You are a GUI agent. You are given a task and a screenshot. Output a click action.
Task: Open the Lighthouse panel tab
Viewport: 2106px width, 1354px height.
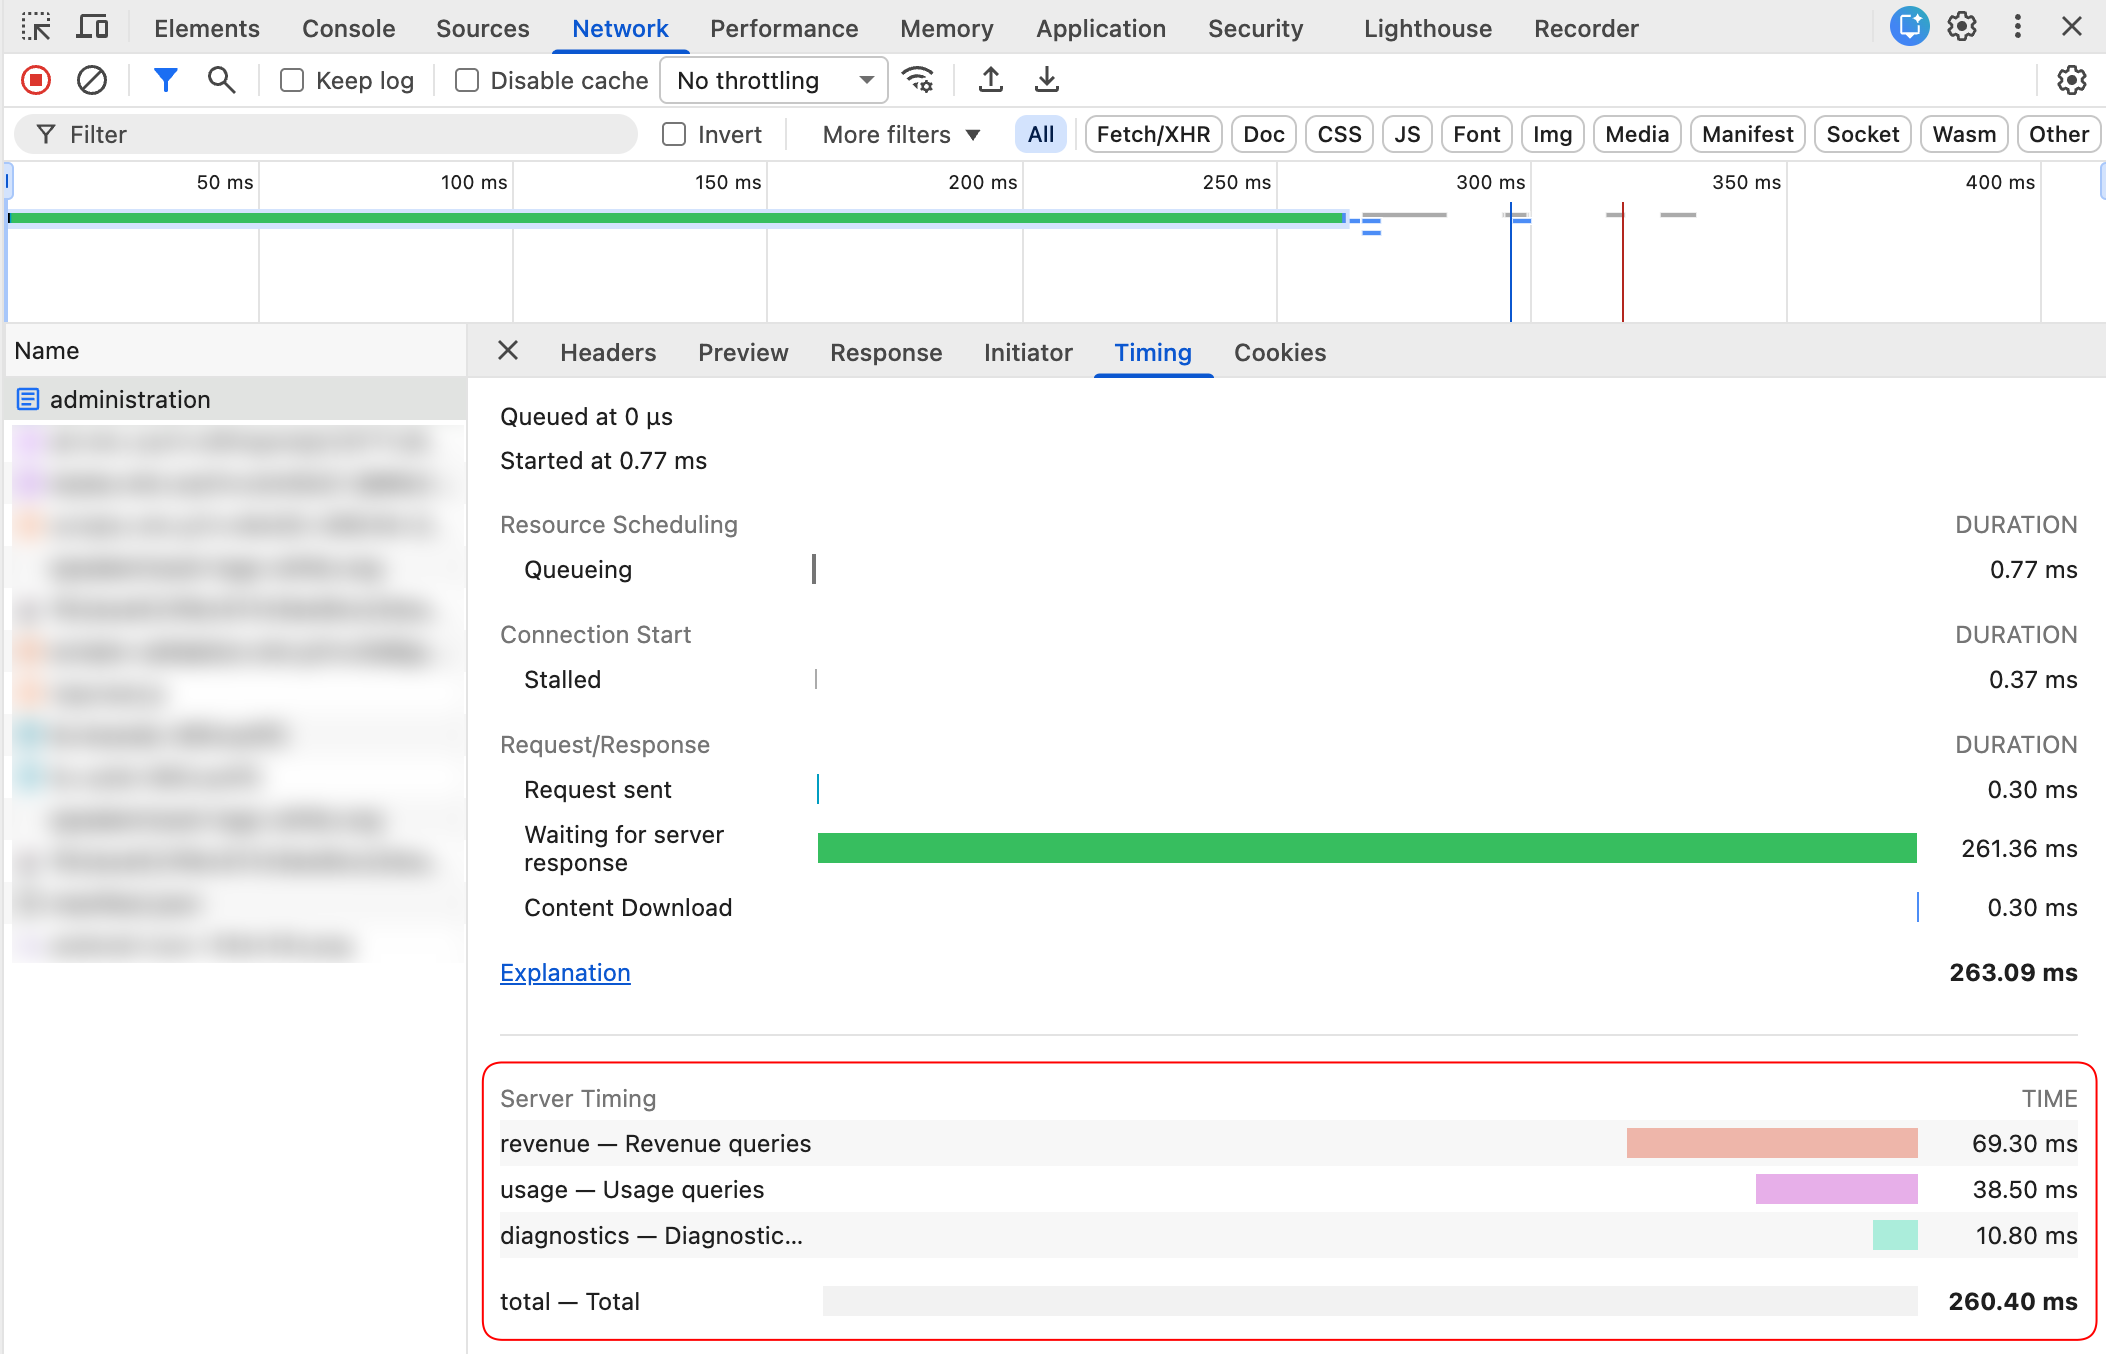[x=1428, y=28]
